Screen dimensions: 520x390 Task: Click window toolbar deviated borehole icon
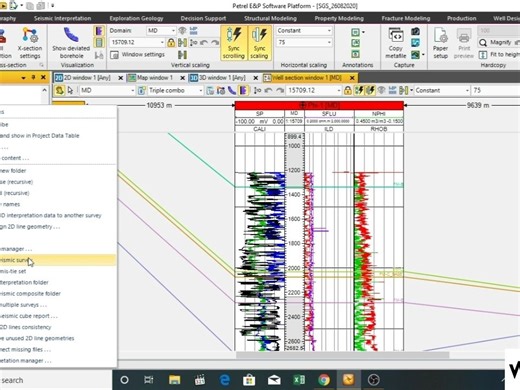[232, 90]
